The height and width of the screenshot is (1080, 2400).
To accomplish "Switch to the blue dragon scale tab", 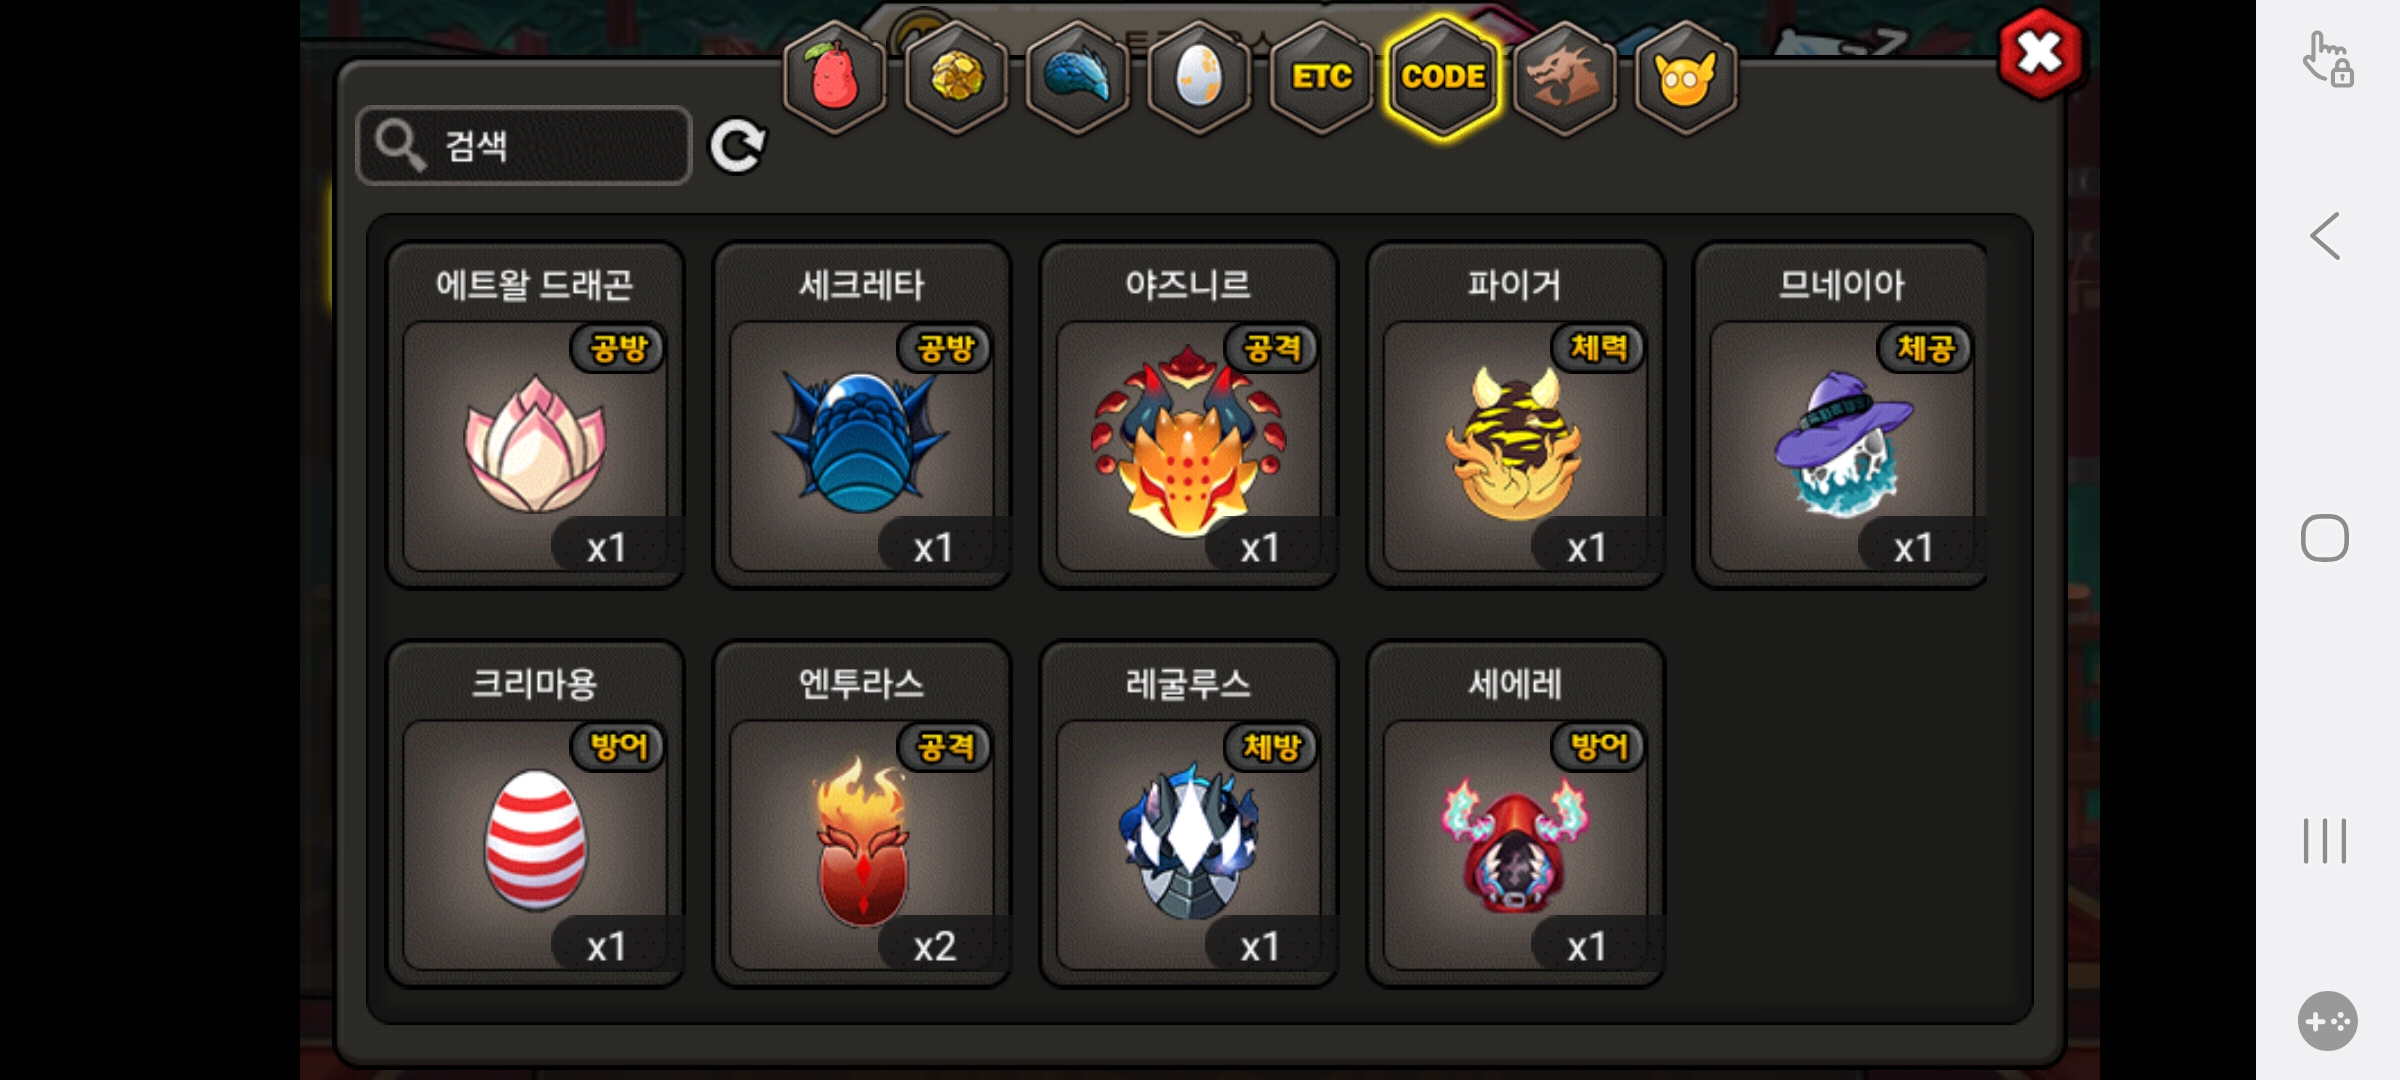I will coord(1078,77).
